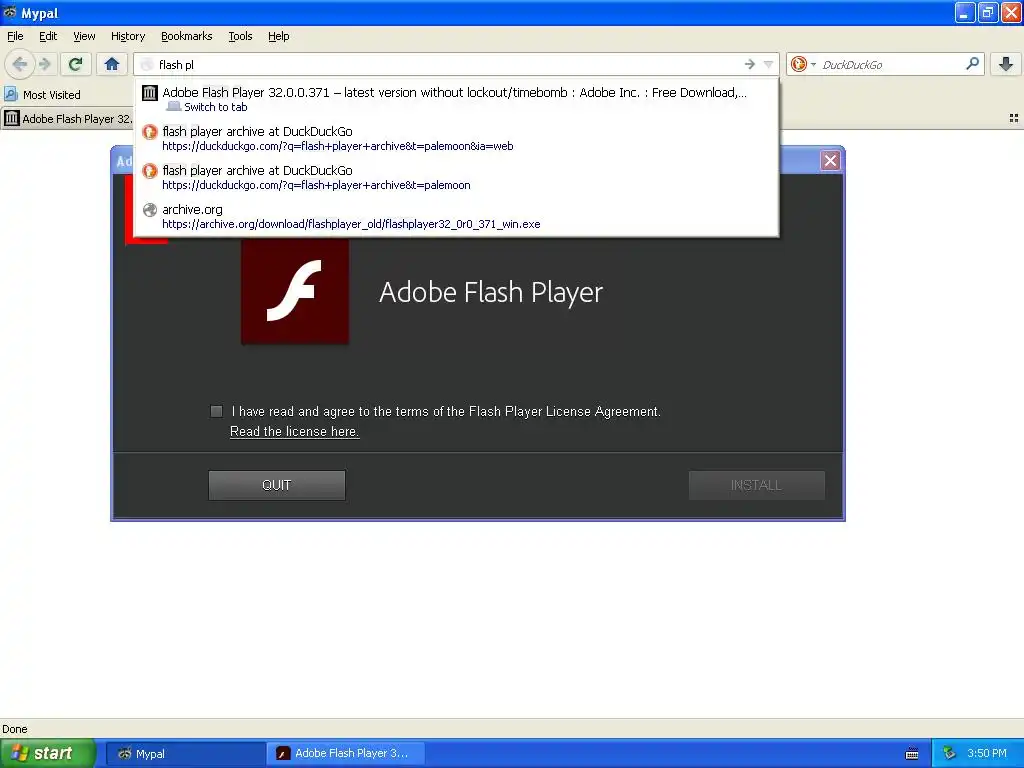Open the DuckDuckGo search engine selector
This screenshot has height=768, width=1024.
[x=803, y=64]
